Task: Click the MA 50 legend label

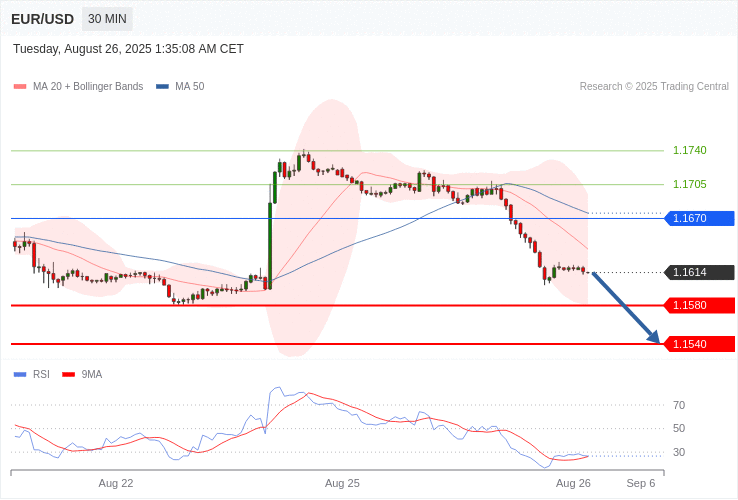Action: click(190, 87)
